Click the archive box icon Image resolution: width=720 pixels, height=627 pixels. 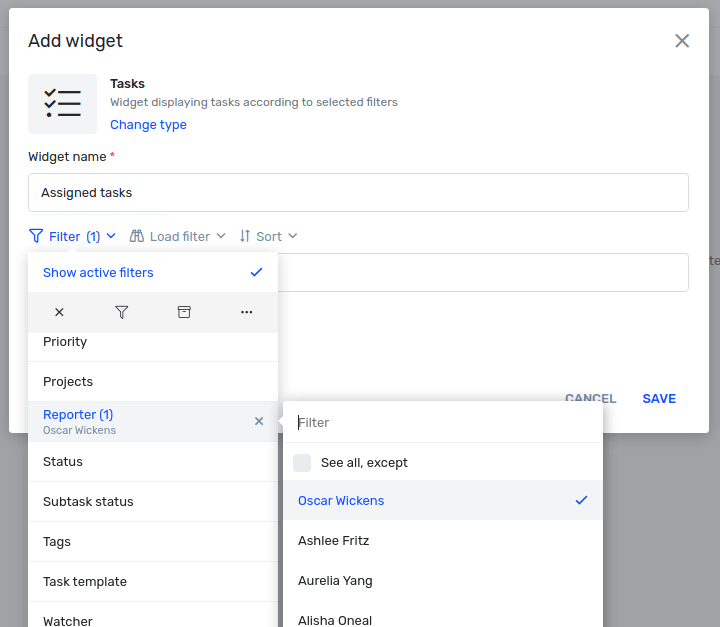point(184,312)
